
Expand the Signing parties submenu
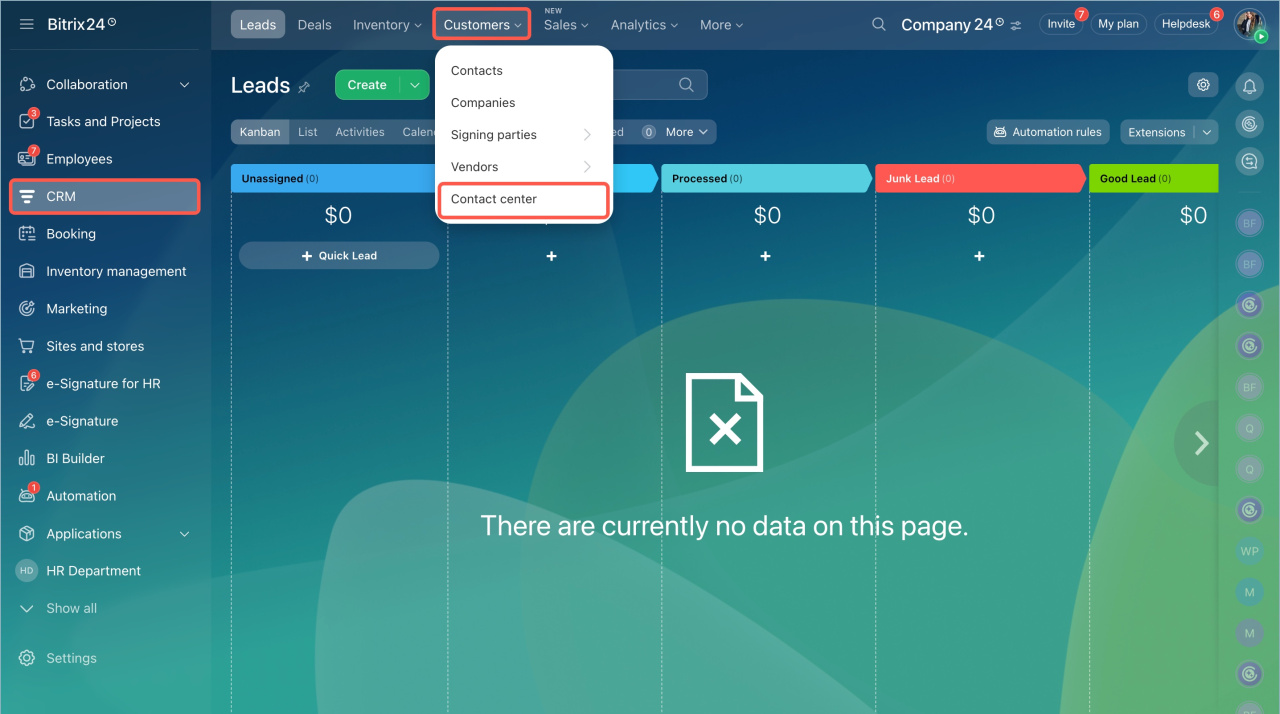pyautogui.click(x=524, y=135)
